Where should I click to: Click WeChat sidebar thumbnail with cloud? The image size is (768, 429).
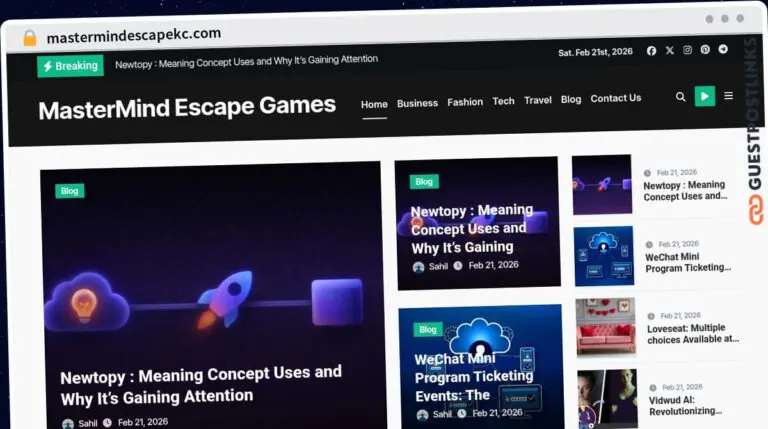tap(604, 256)
